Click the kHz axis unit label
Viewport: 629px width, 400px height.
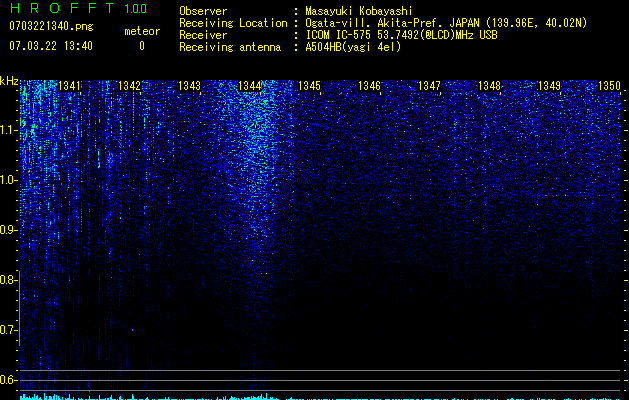point(9,81)
